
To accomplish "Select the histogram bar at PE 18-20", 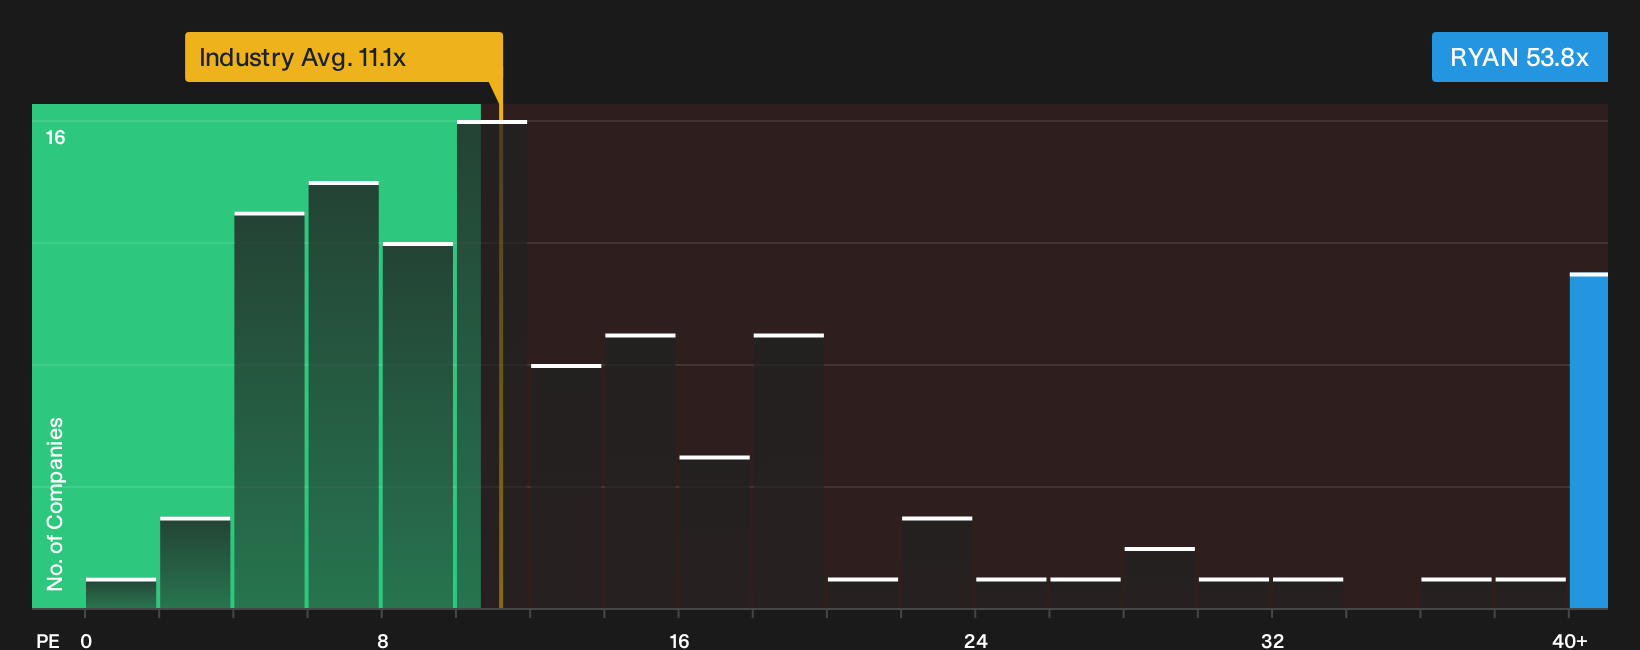I will (789, 471).
